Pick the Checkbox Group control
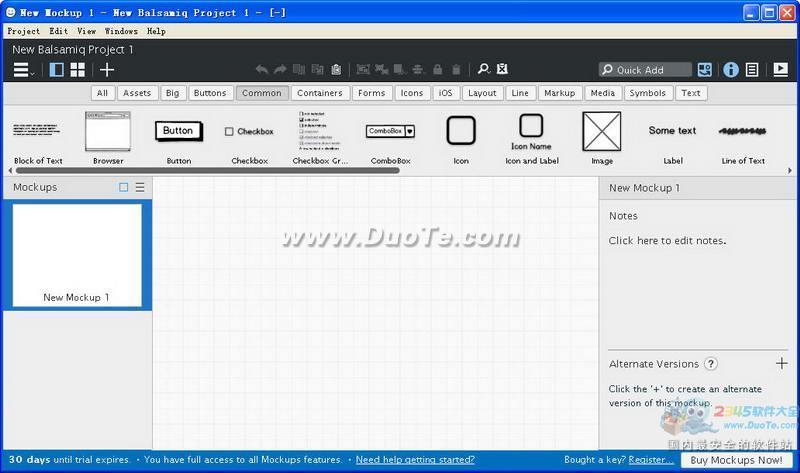800x473 pixels. click(x=320, y=138)
